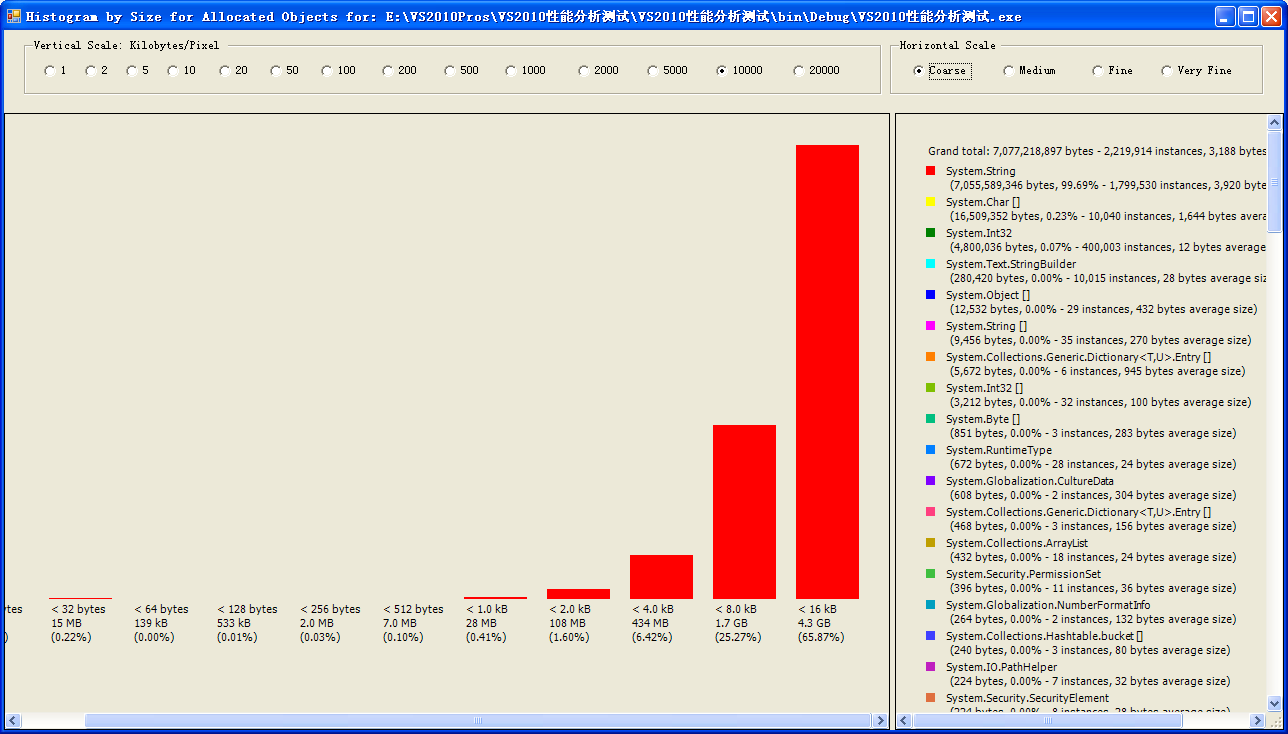Click legend vertical scrollbar up arrow

pyautogui.click(x=1274, y=123)
